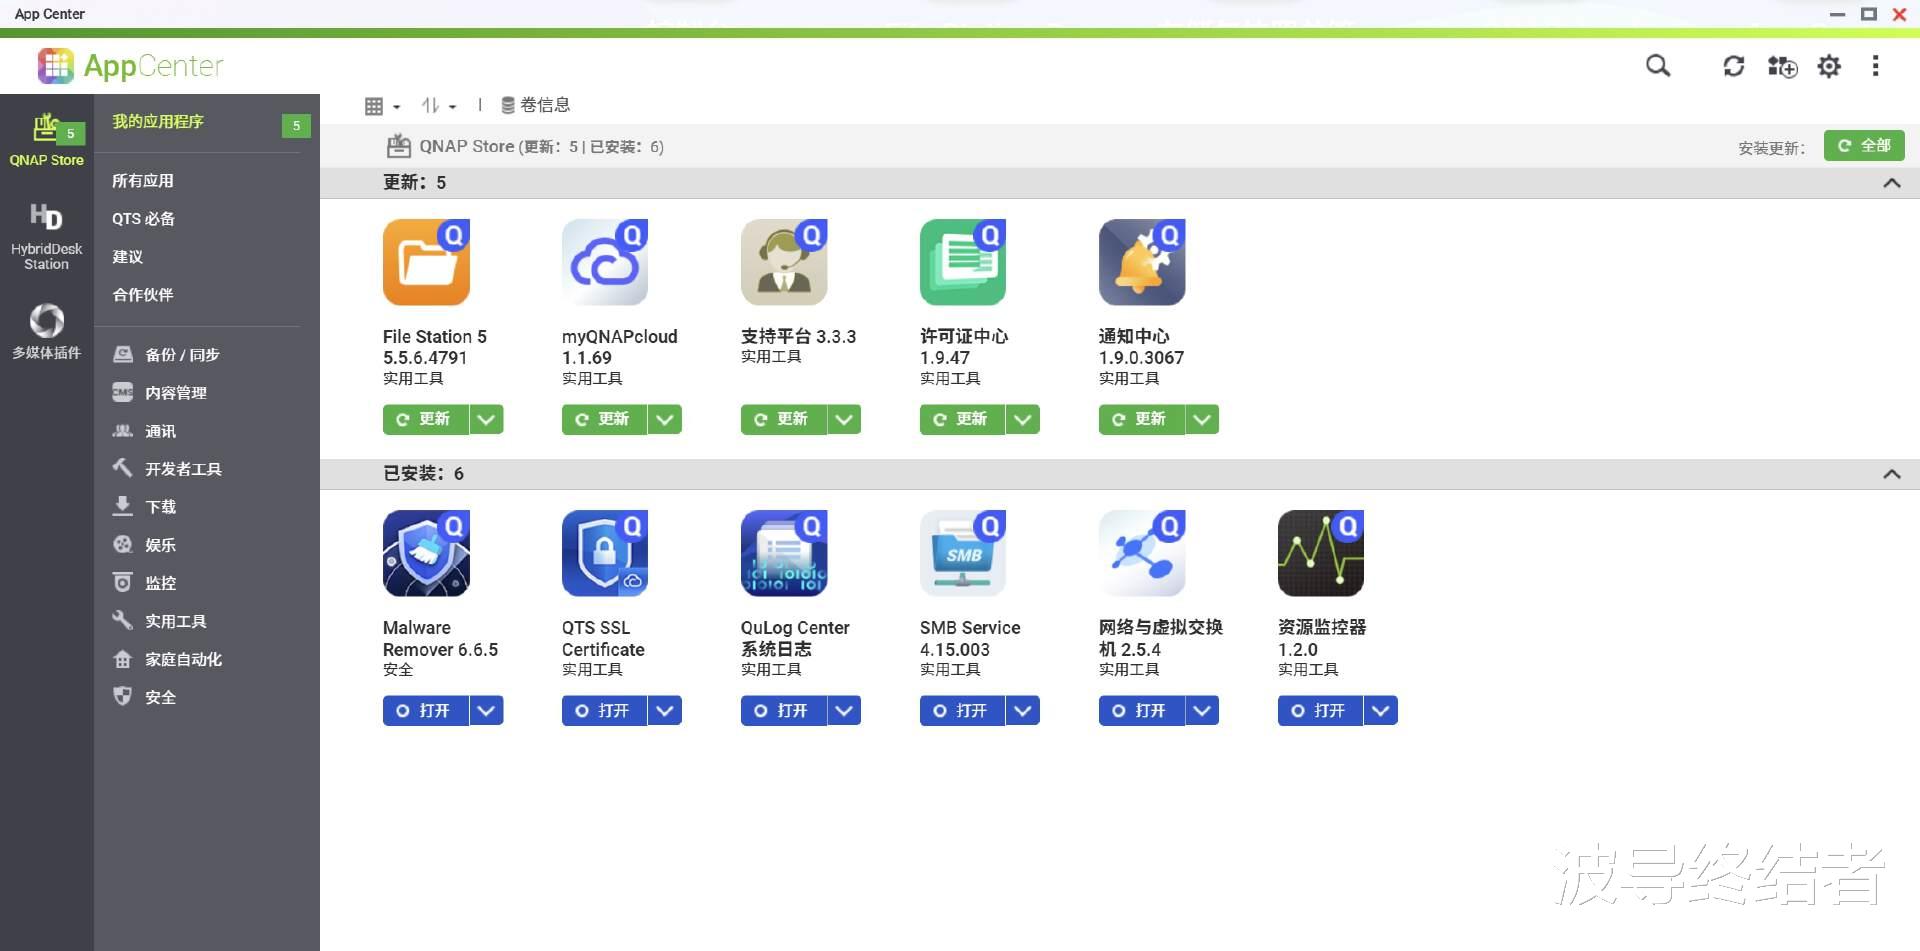Expand 网络与虚拟交换机 open dropdown arrow
1920x951 pixels.
coord(1203,711)
